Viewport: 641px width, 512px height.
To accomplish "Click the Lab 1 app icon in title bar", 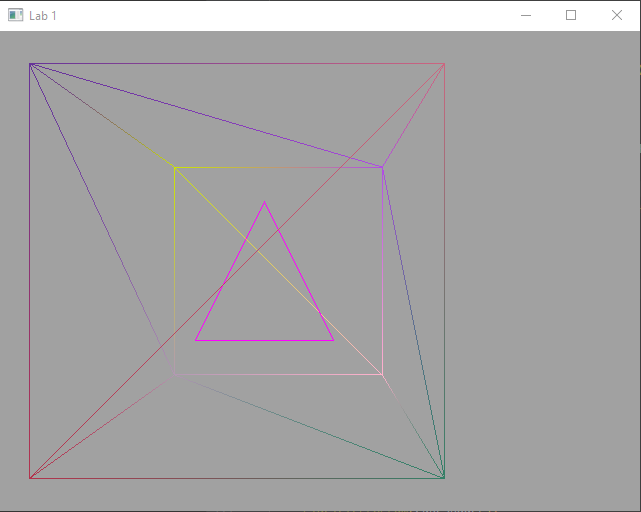I will point(15,15).
